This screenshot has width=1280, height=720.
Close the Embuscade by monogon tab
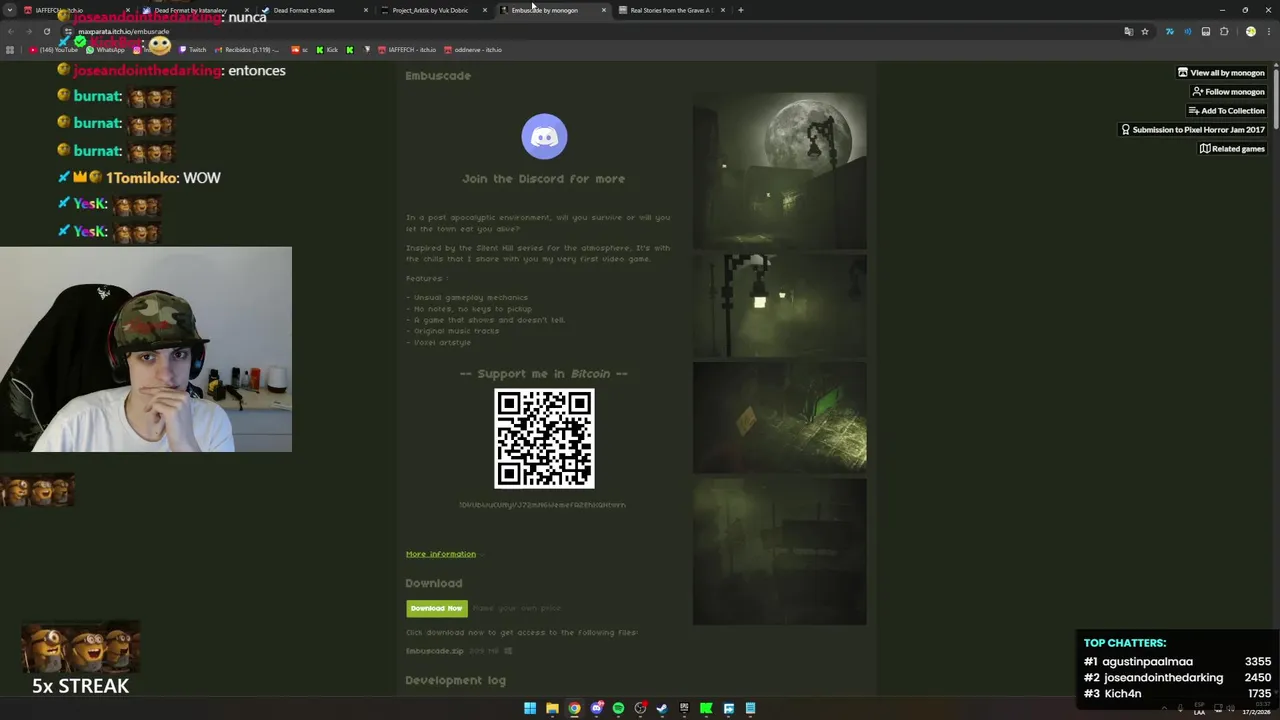(603, 10)
